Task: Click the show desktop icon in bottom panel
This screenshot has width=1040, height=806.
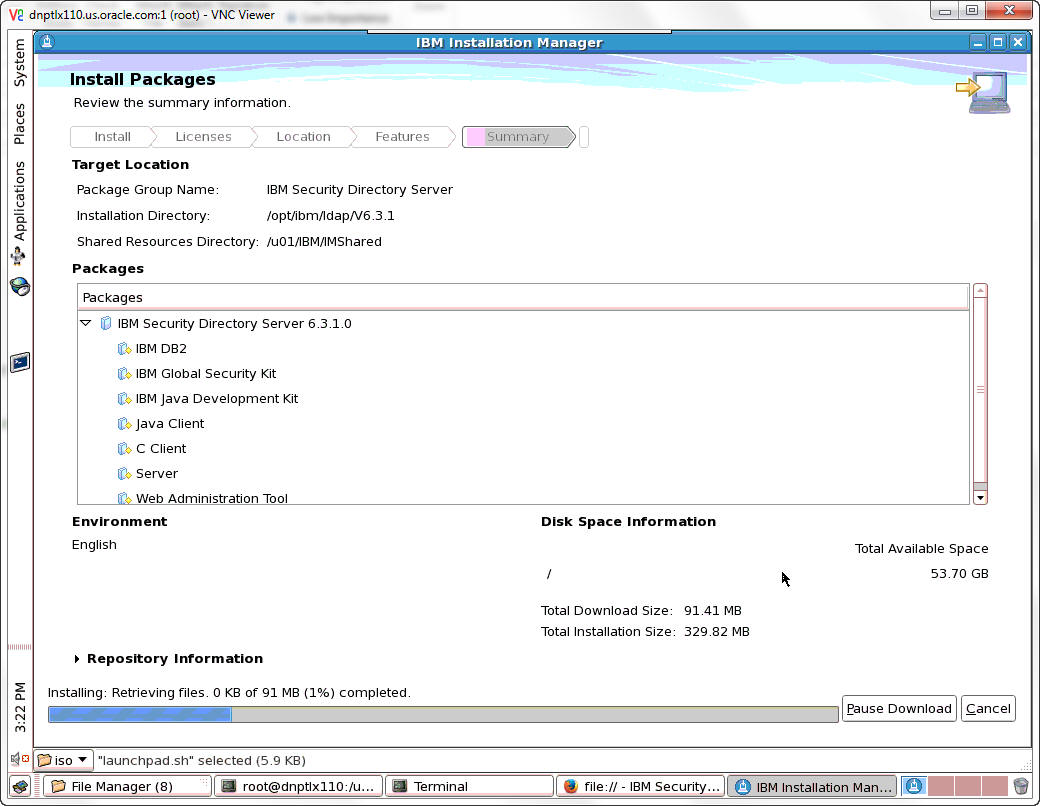Action: [20, 786]
